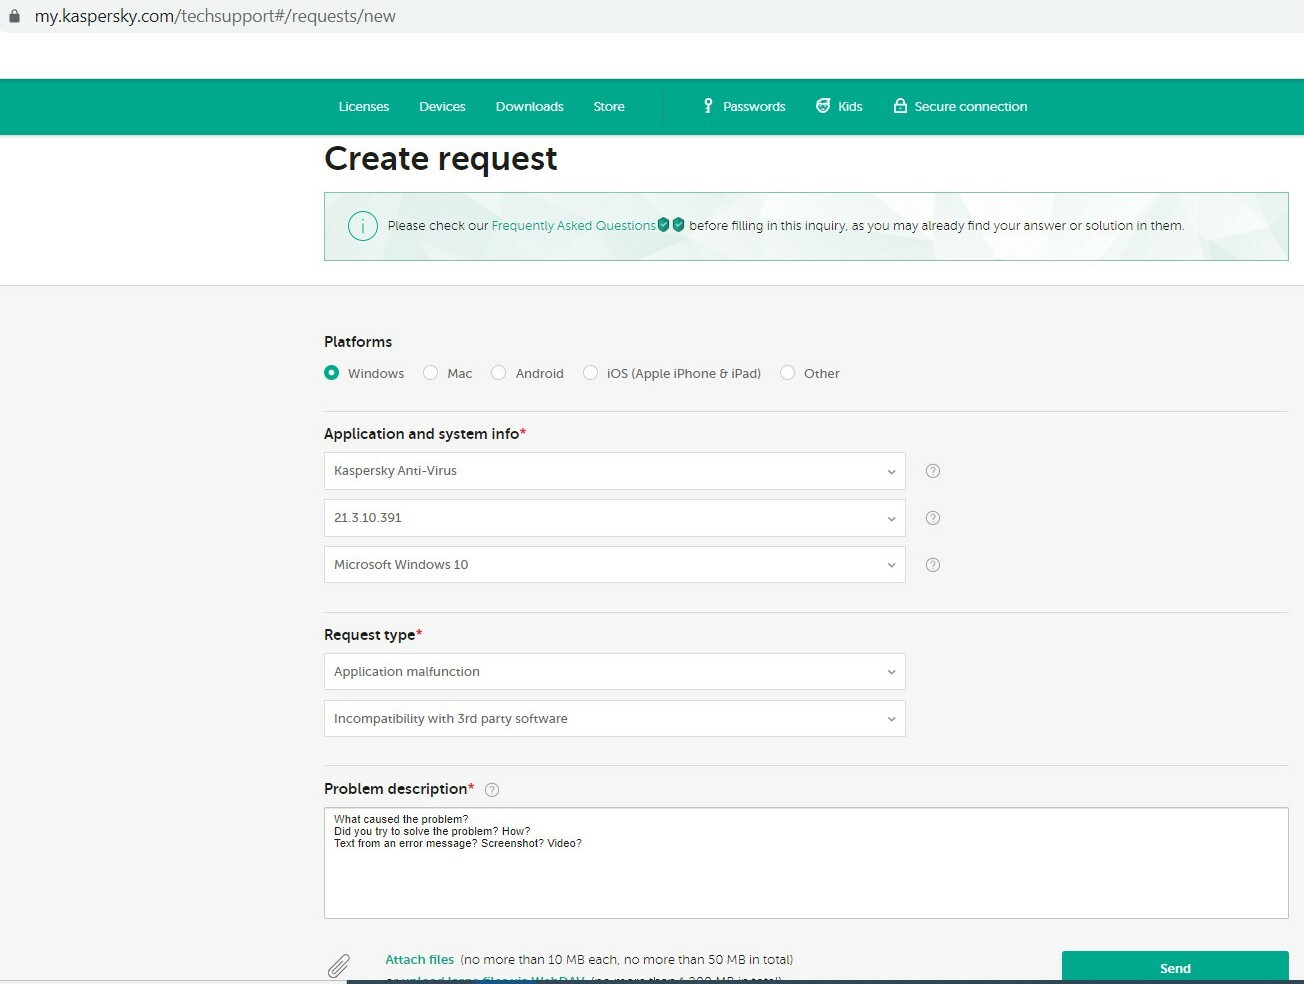The height and width of the screenshot is (984, 1304).
Task: Open Incompatibility with 3rd party software dropdown
Action: (x=614, y=719)
